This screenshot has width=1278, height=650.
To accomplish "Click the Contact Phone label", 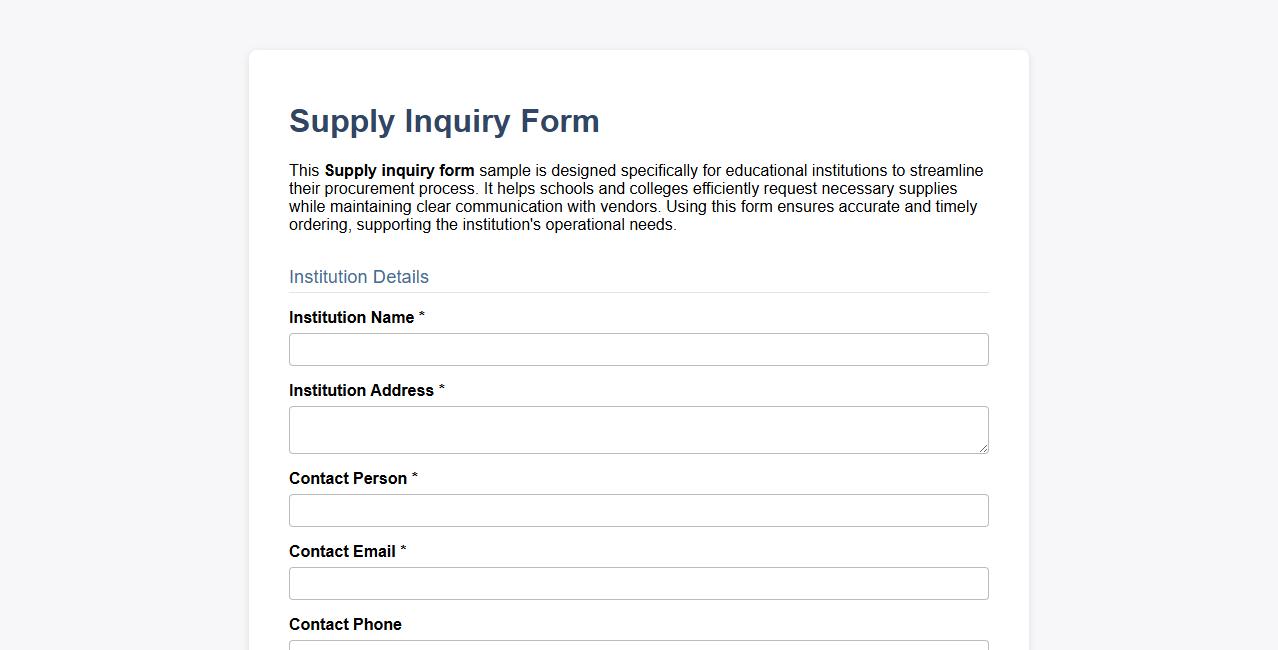I will point(345,624).
